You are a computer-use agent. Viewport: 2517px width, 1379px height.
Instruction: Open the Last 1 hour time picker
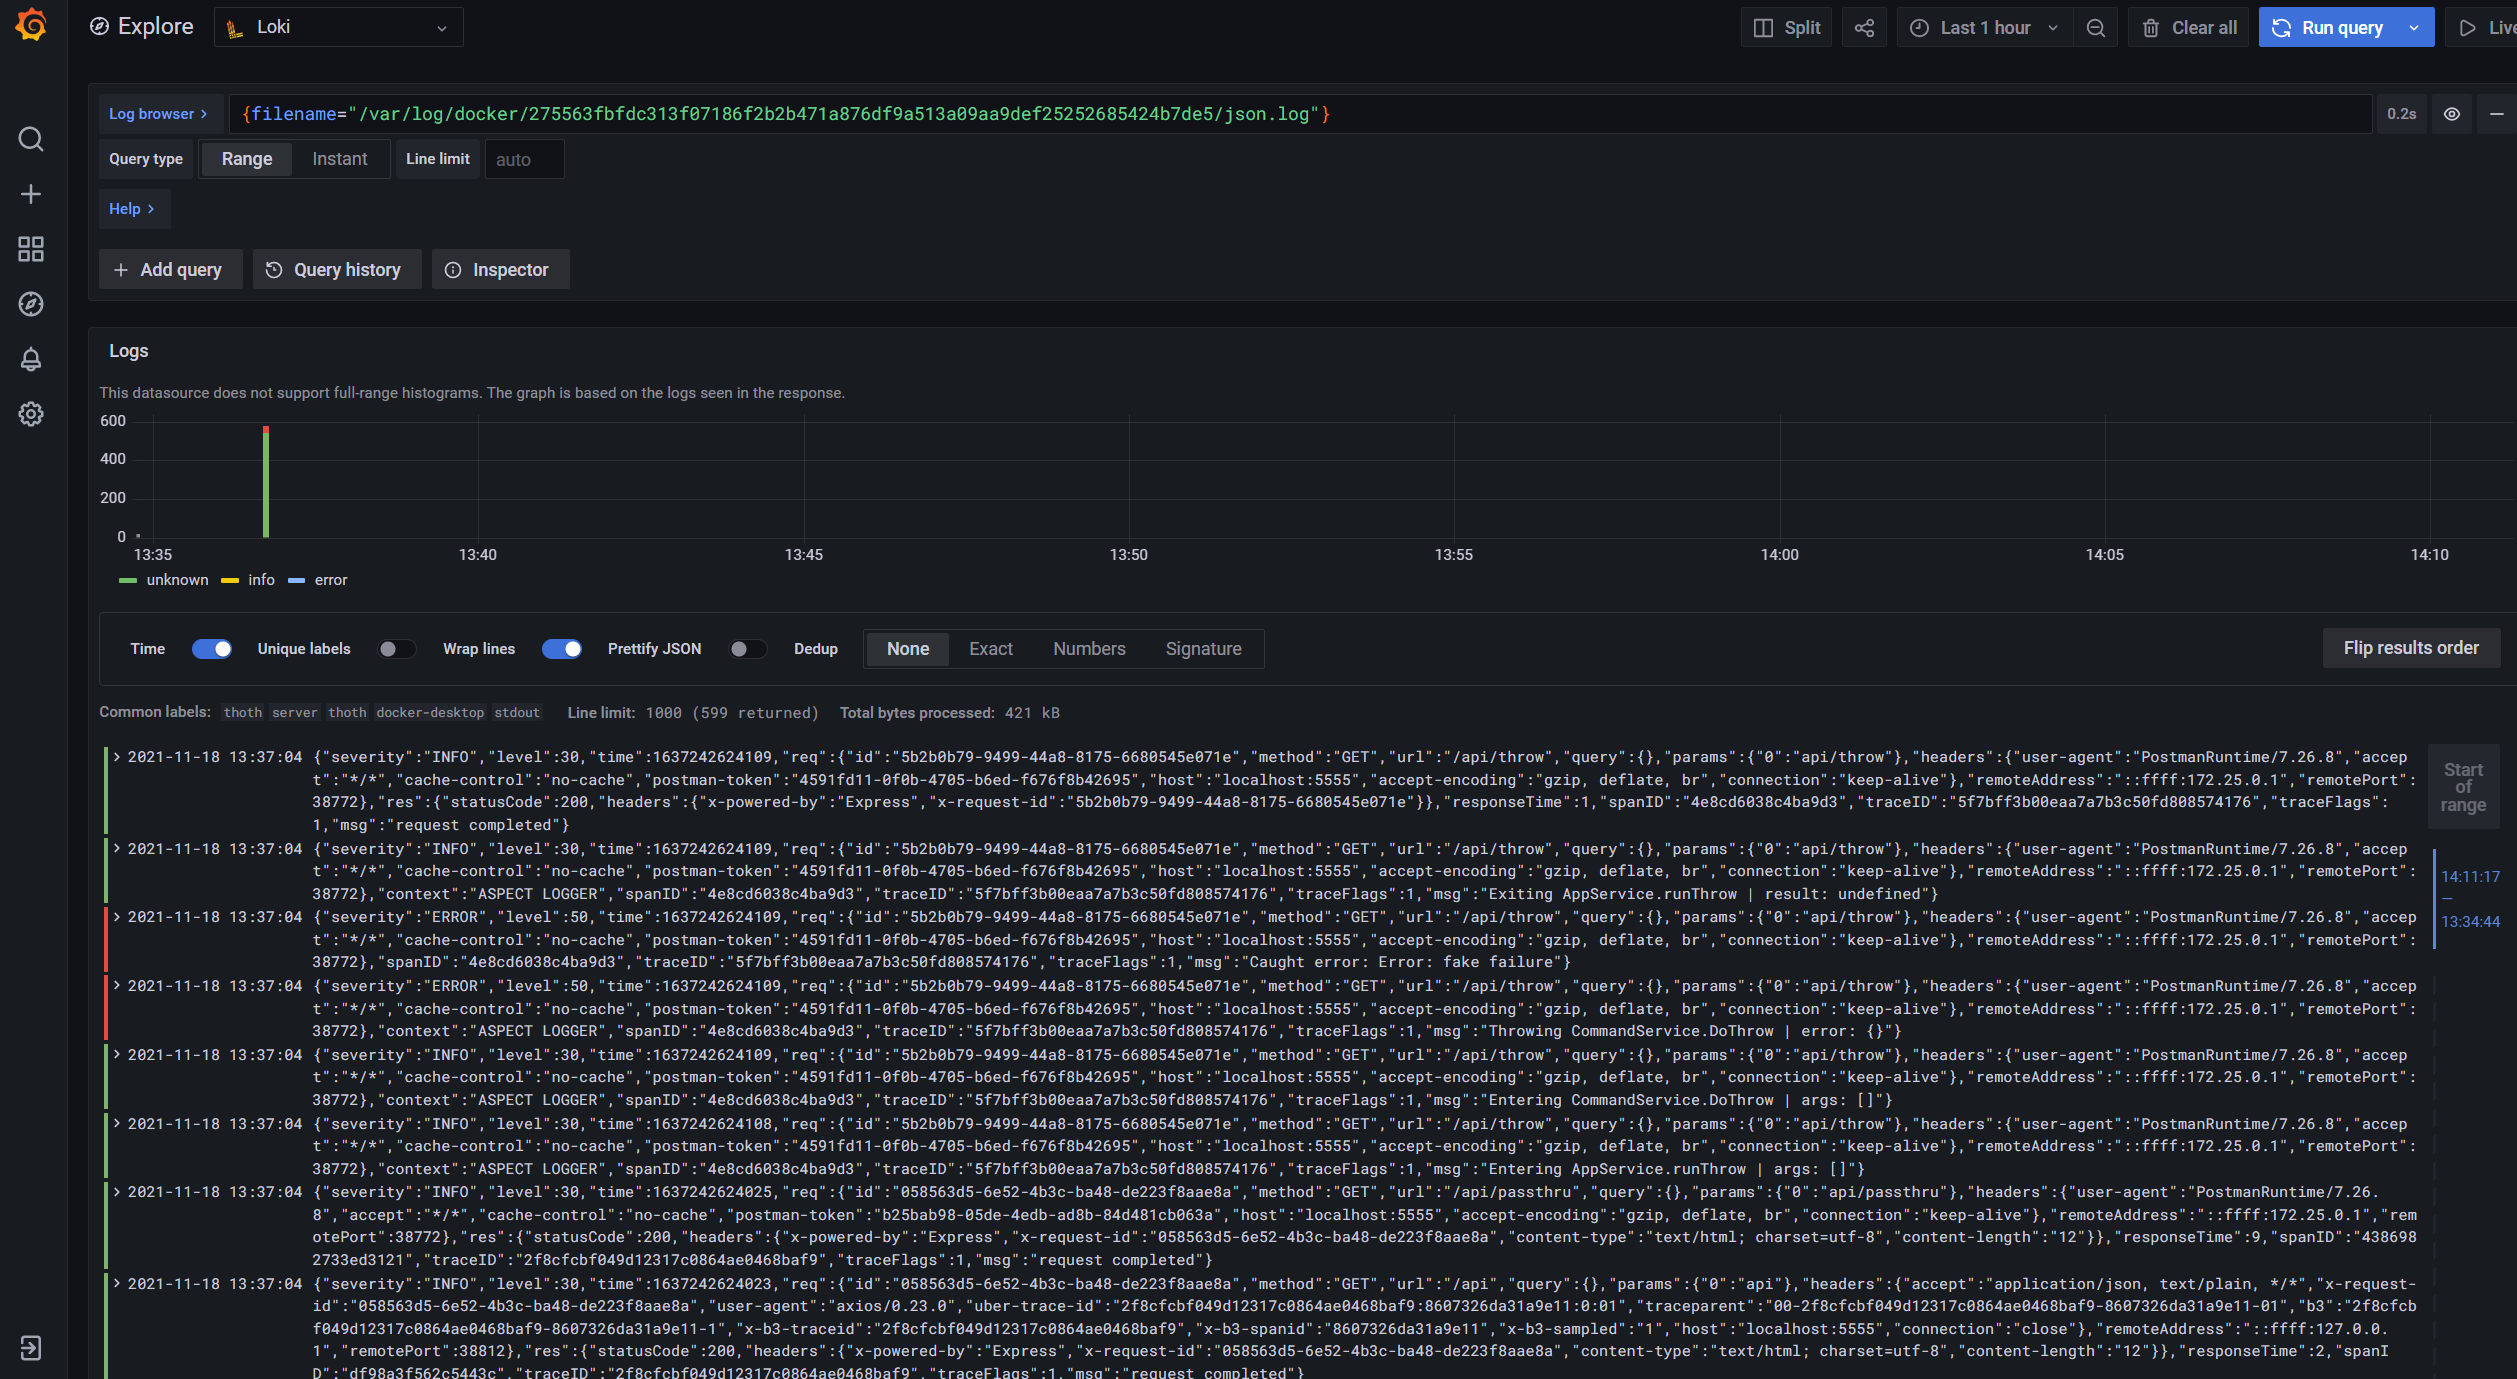tap(1985, 28)
